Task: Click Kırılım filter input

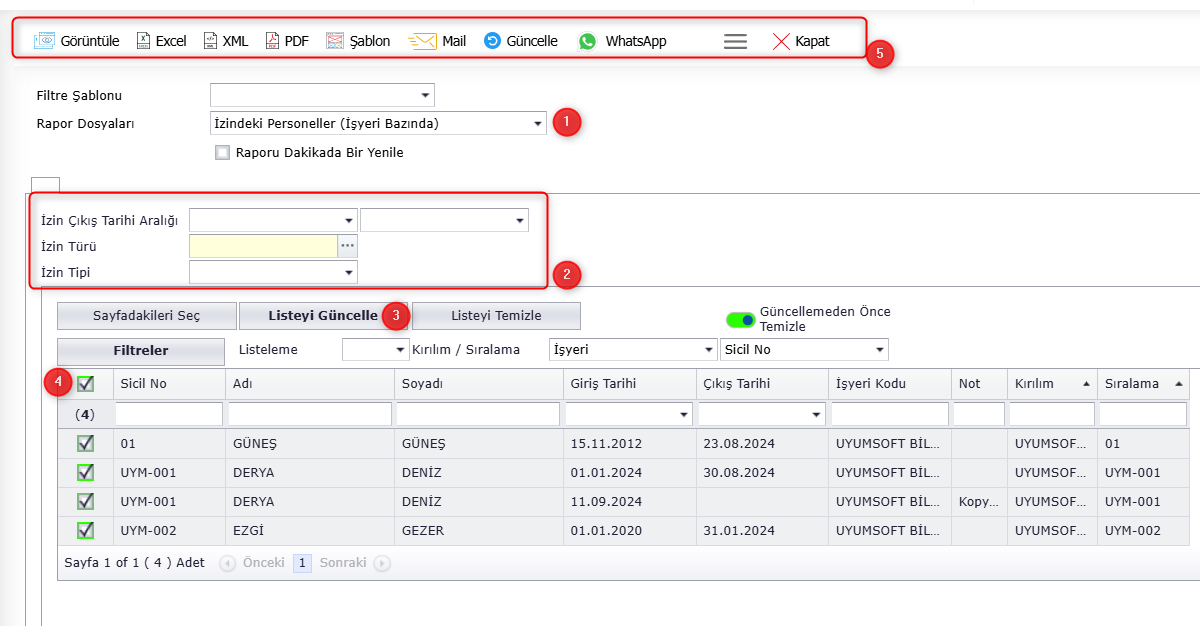Action: (x=1052, y=414)
